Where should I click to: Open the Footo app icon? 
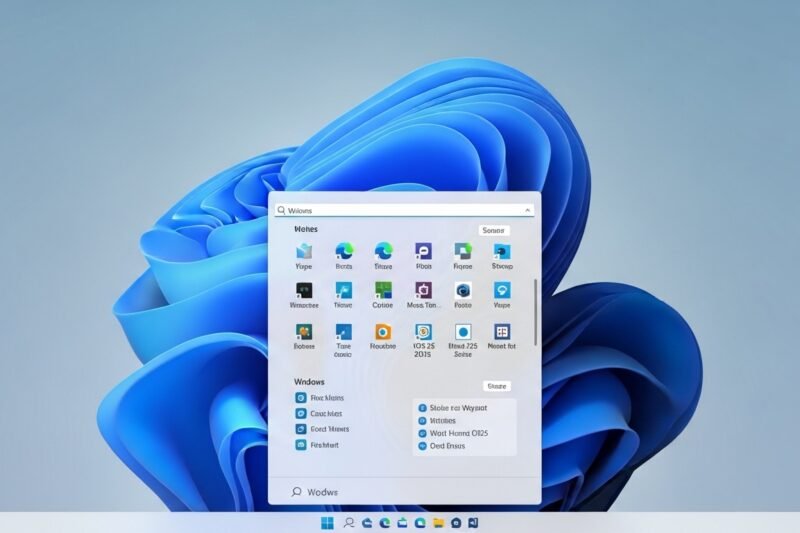pyautogui.click(x=463, y=291)
